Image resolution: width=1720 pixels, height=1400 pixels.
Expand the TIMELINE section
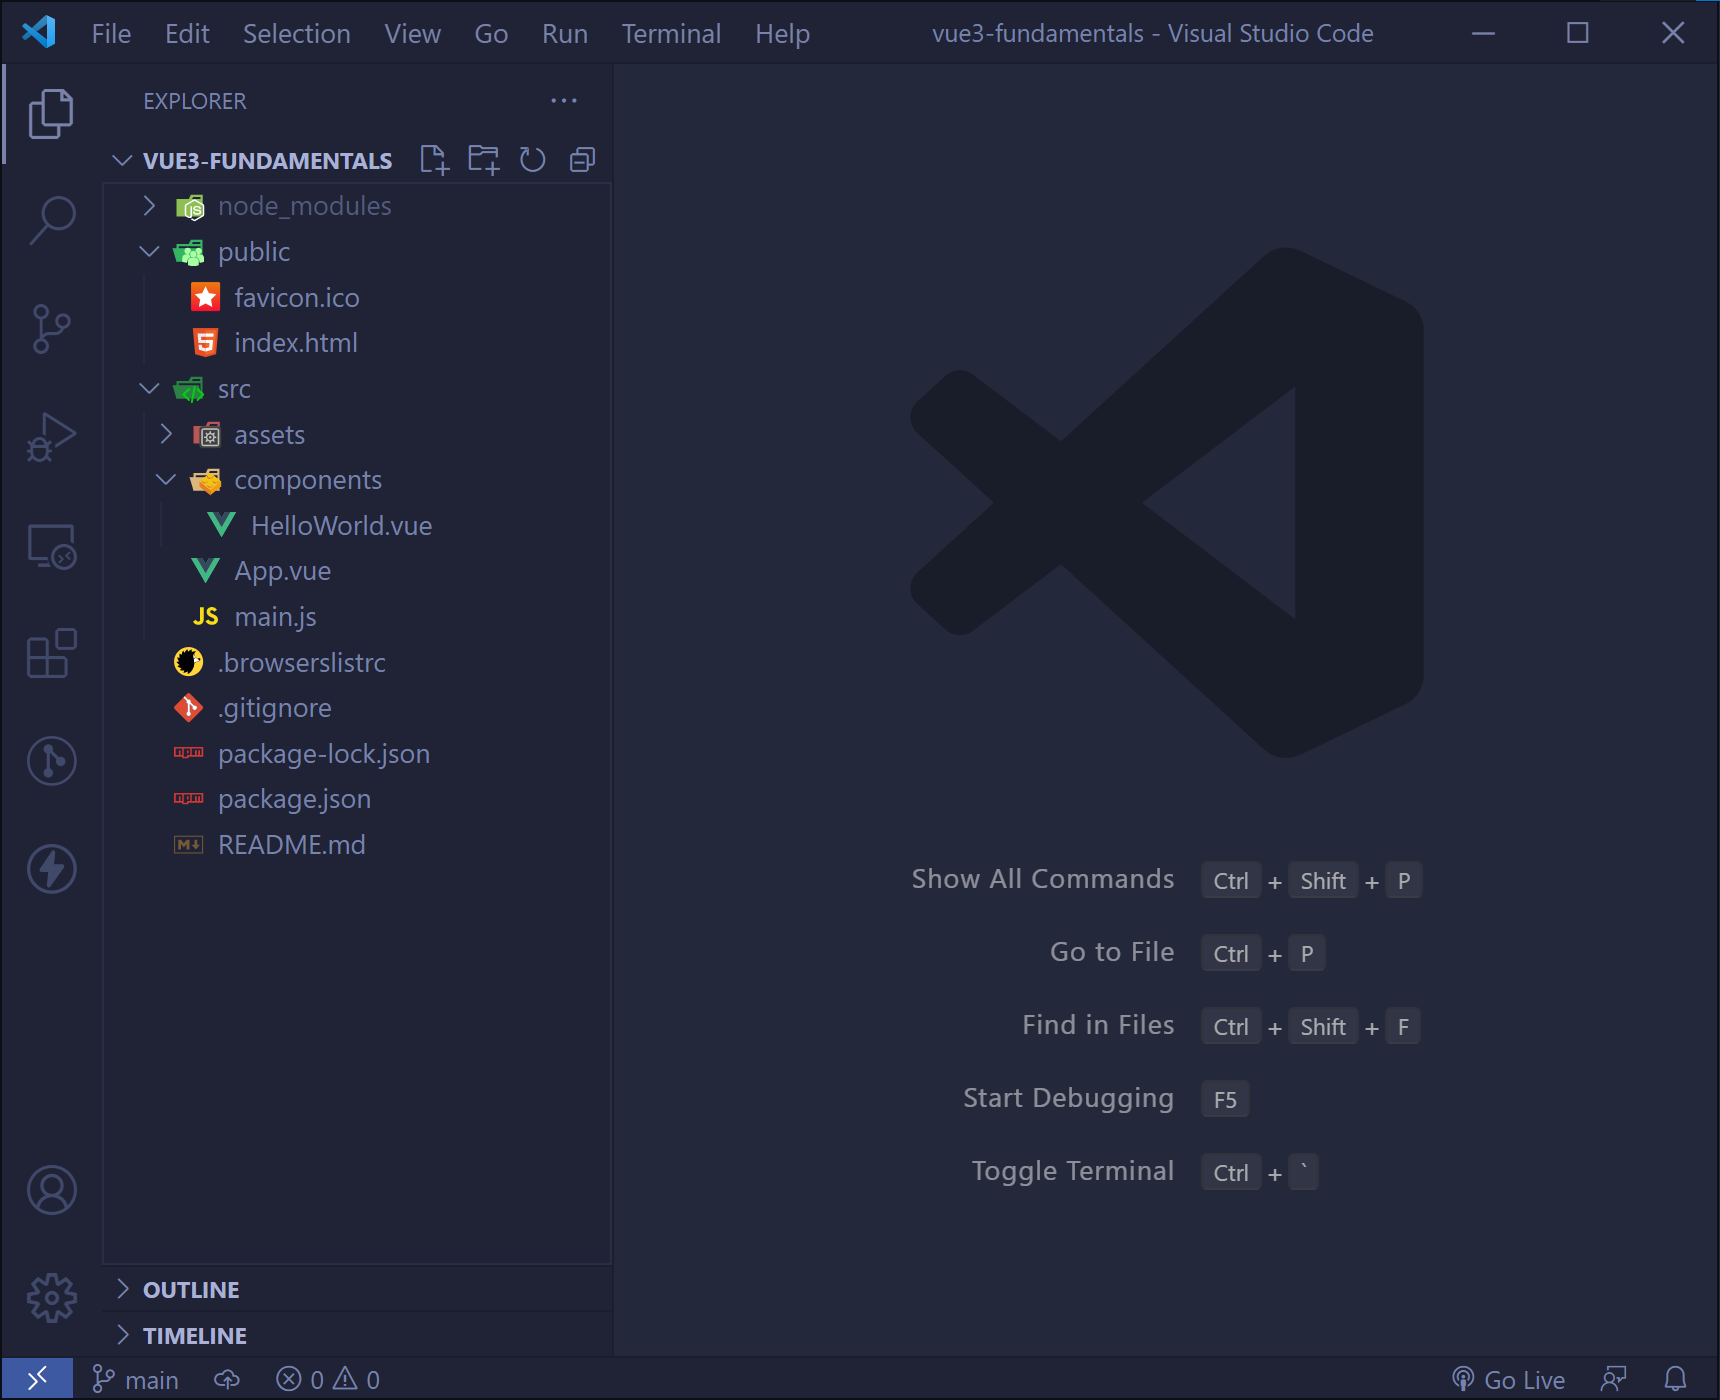[194, 1336]
